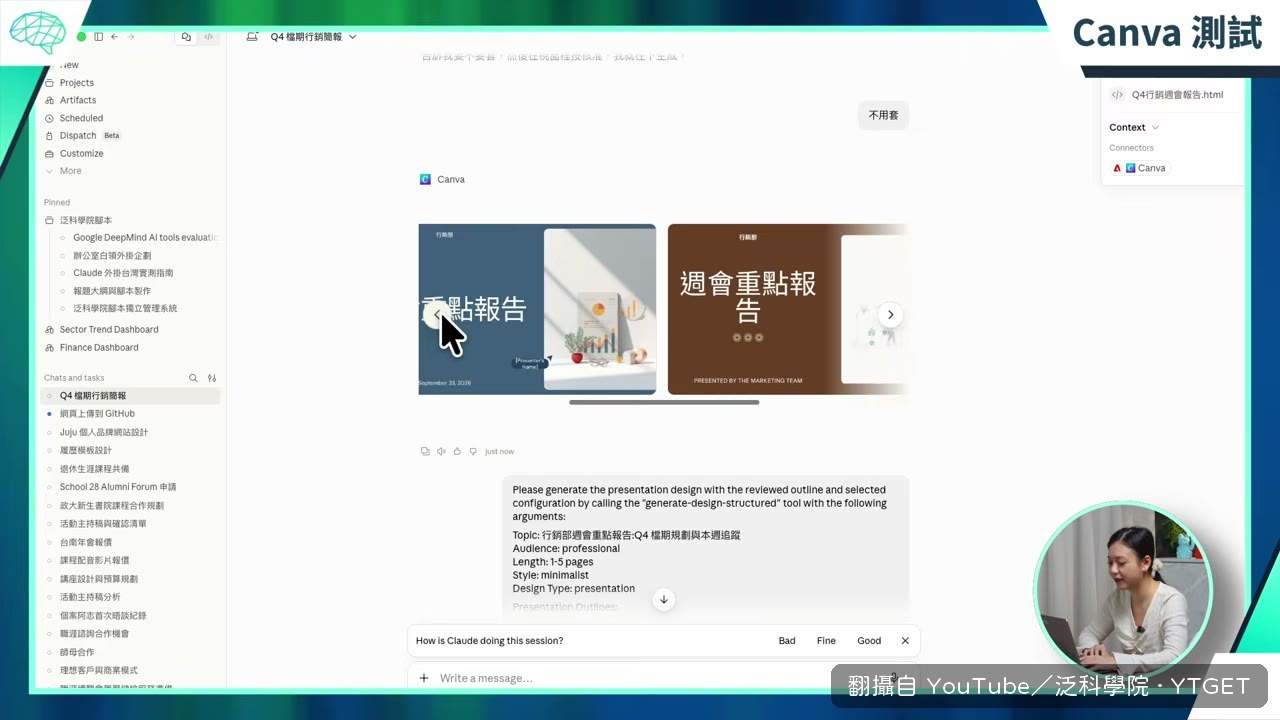The height and width of the screenshot is (720, 1280).
Task: Open Scheduled in the sidebar
Action: click(x=81, y=118)
